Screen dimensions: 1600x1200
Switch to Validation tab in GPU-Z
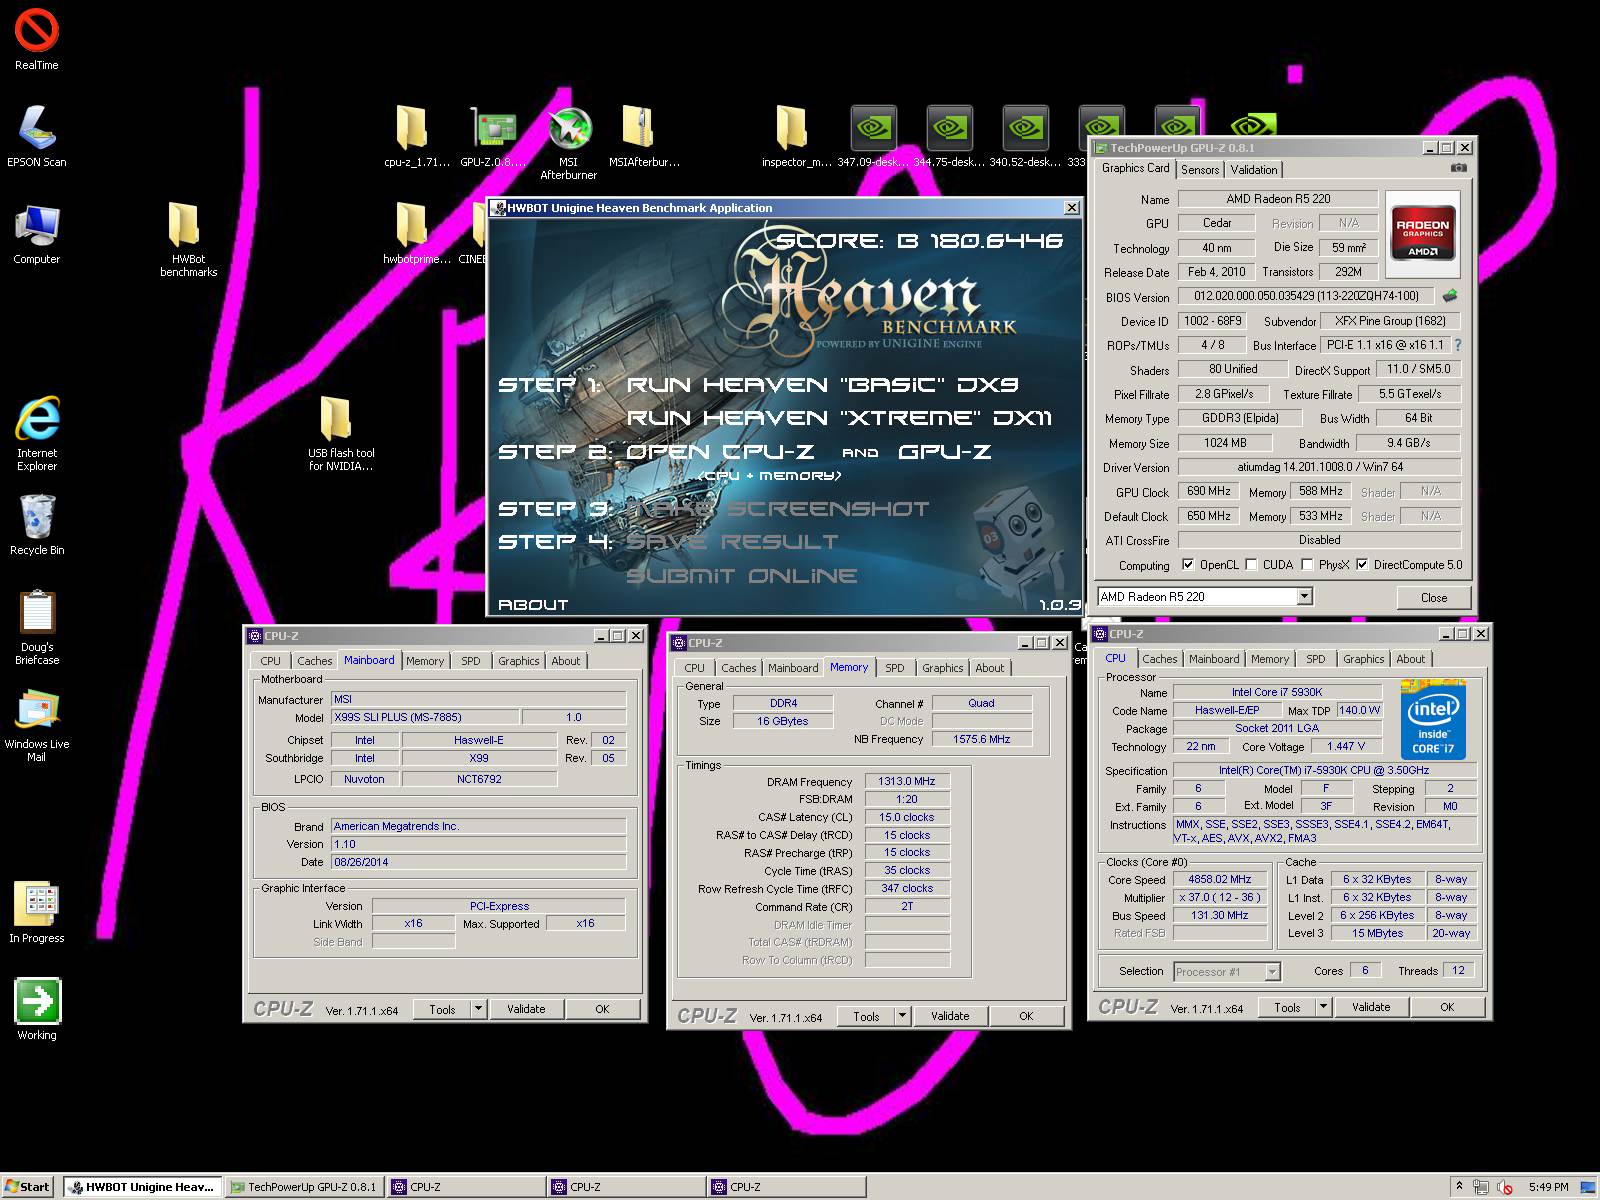coord(1253,170)
